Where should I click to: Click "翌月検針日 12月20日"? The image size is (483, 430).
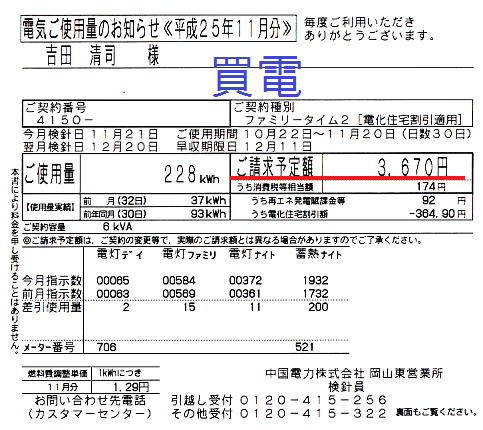coord(90,146)
